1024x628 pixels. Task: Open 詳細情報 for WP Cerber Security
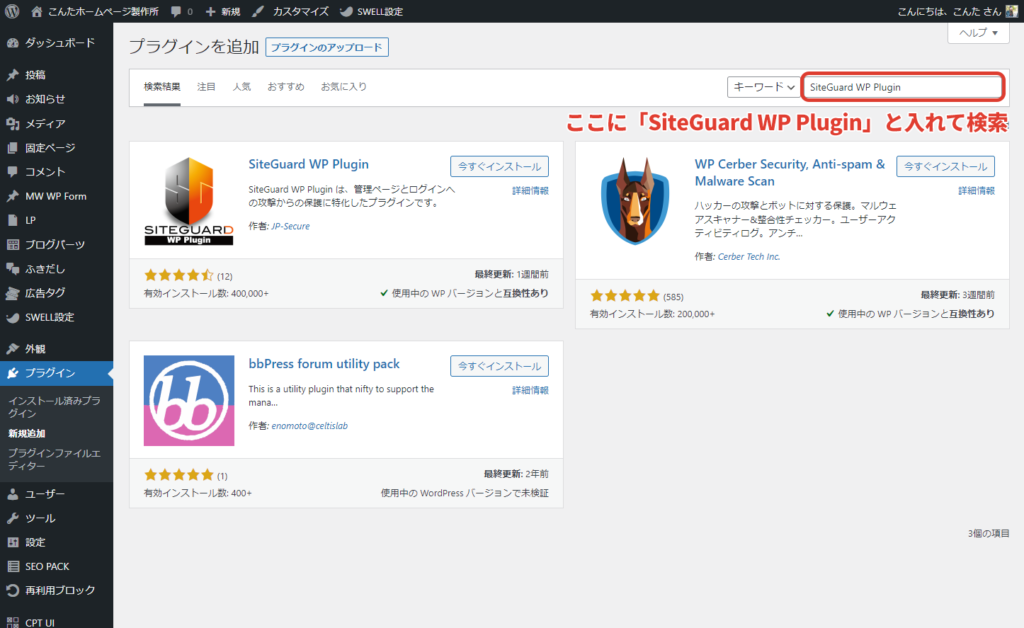(976, 191)
